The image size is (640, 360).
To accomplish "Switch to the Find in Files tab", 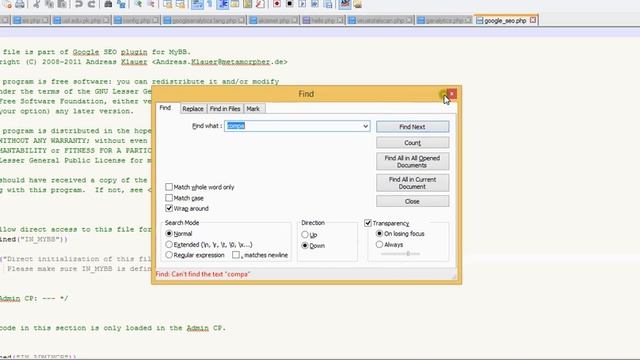I will [x=225, y=109].
